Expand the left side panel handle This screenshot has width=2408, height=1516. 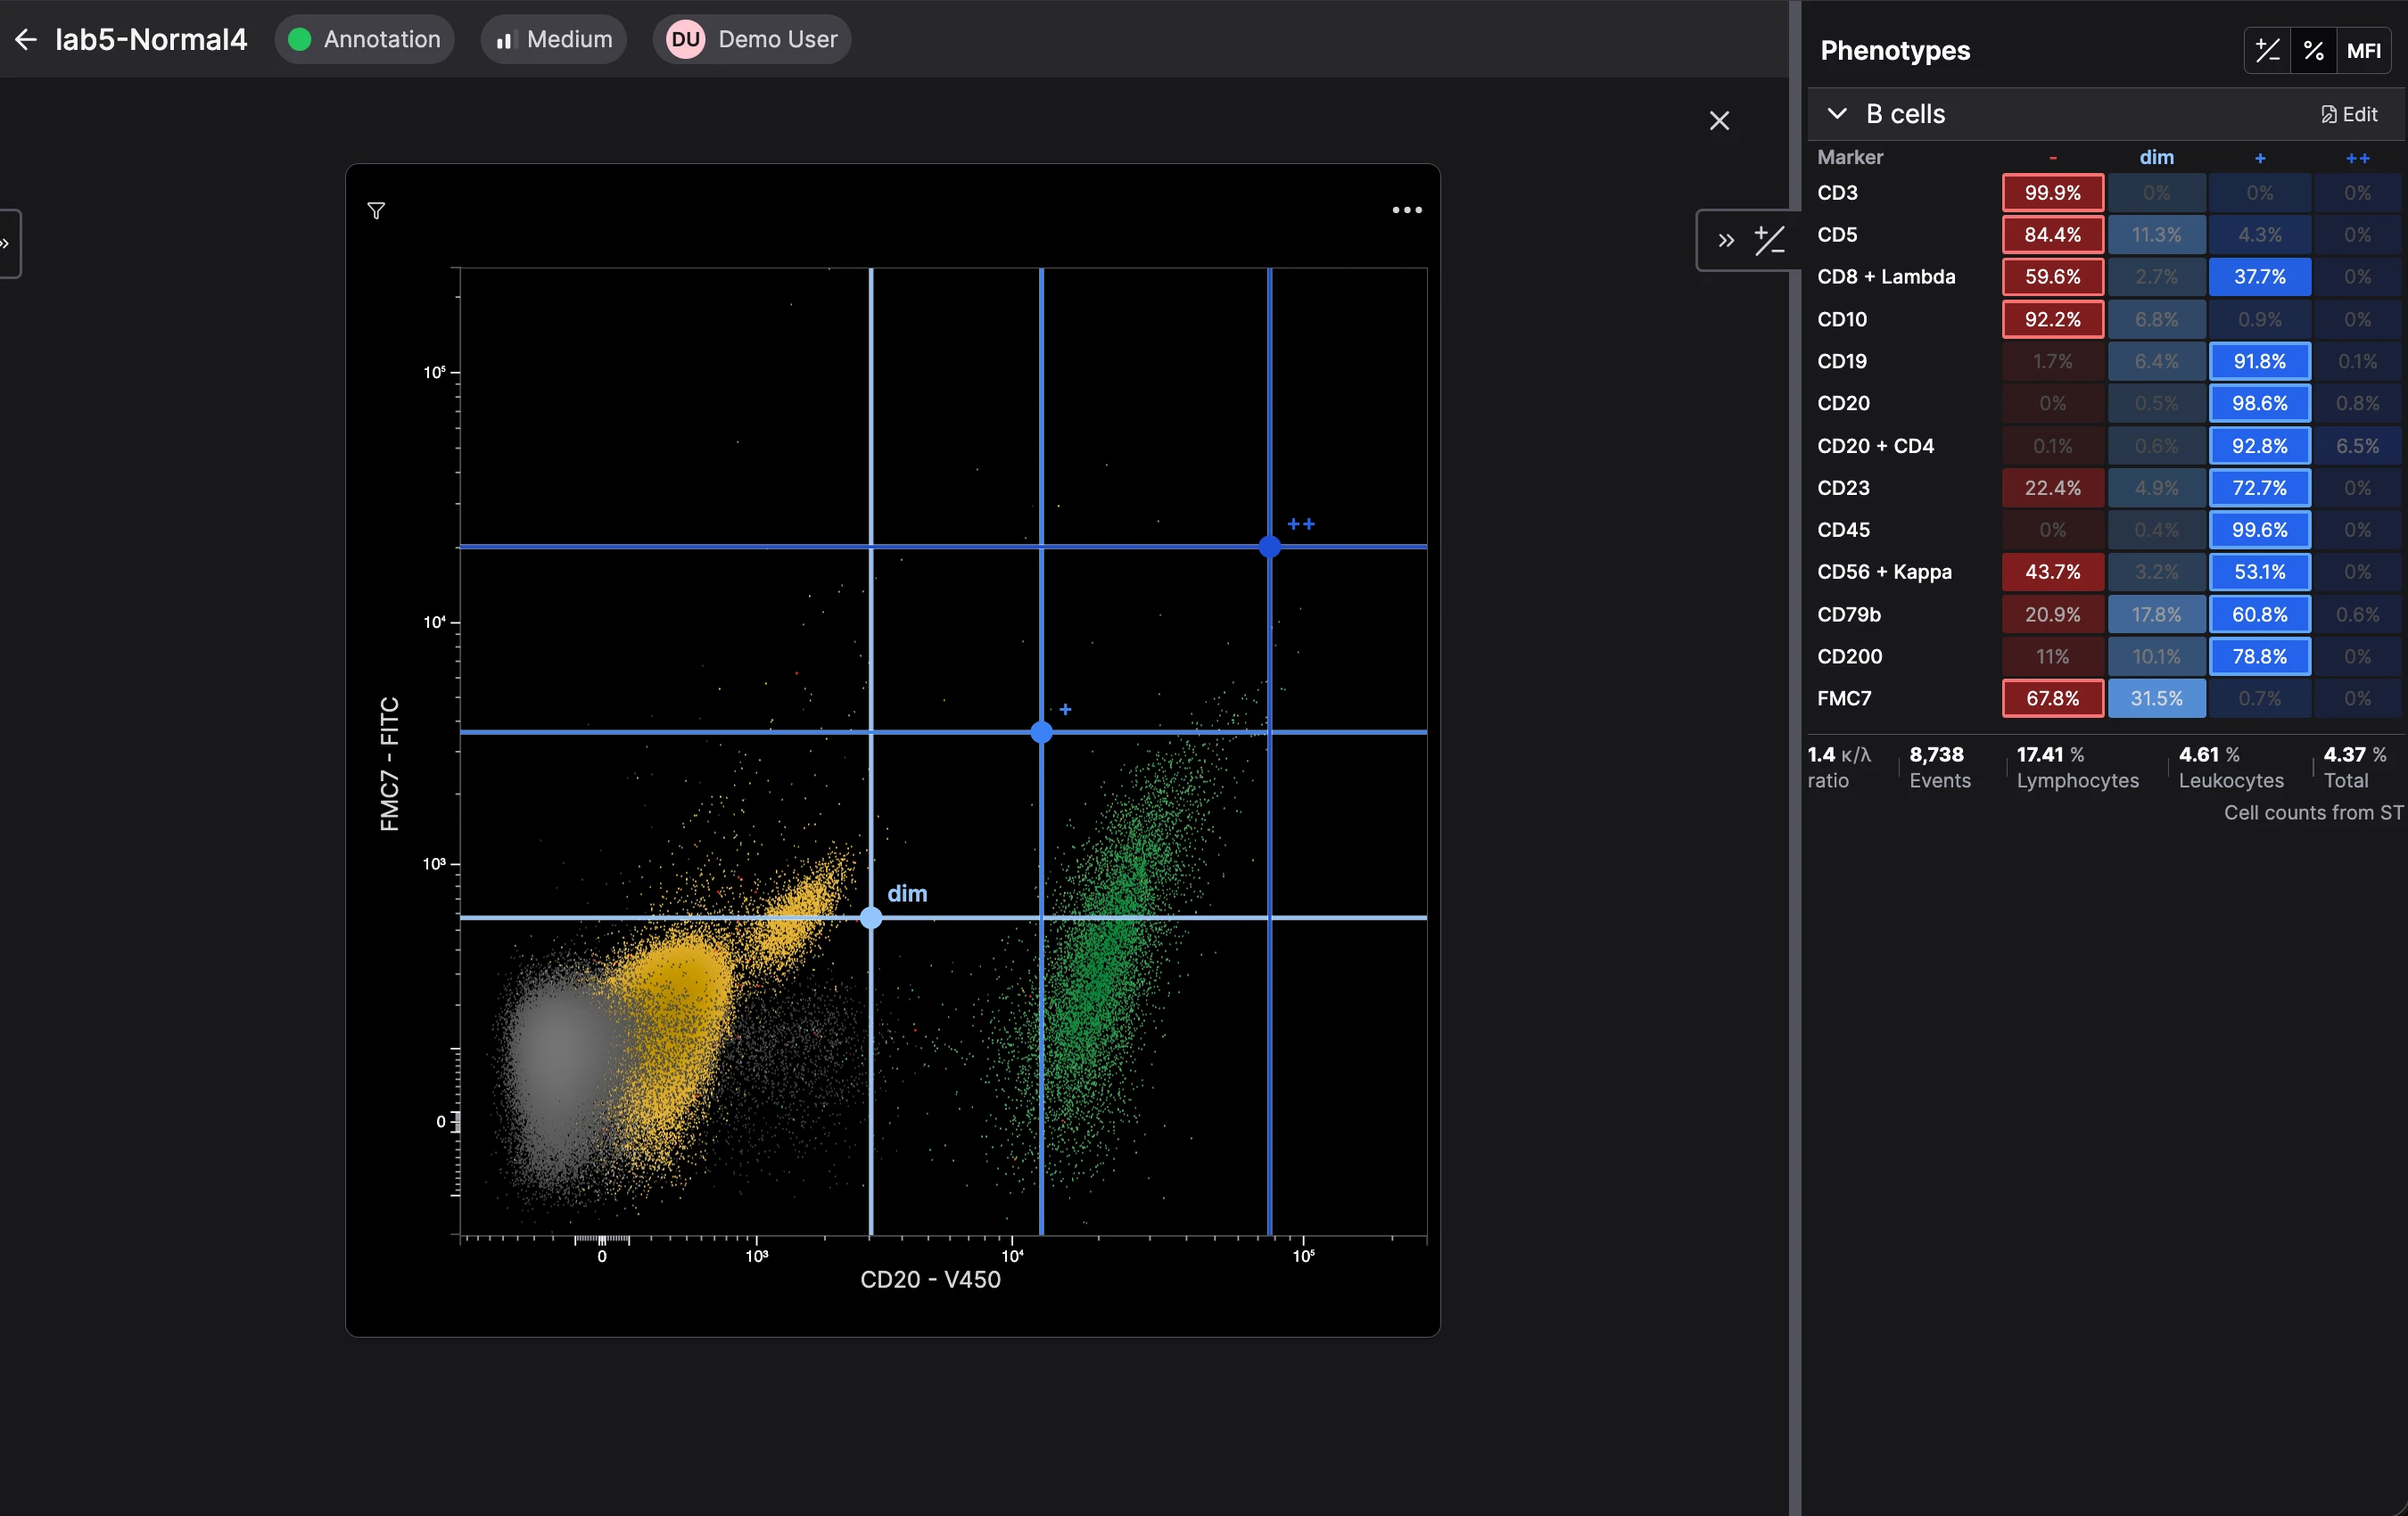click(8, 243)
